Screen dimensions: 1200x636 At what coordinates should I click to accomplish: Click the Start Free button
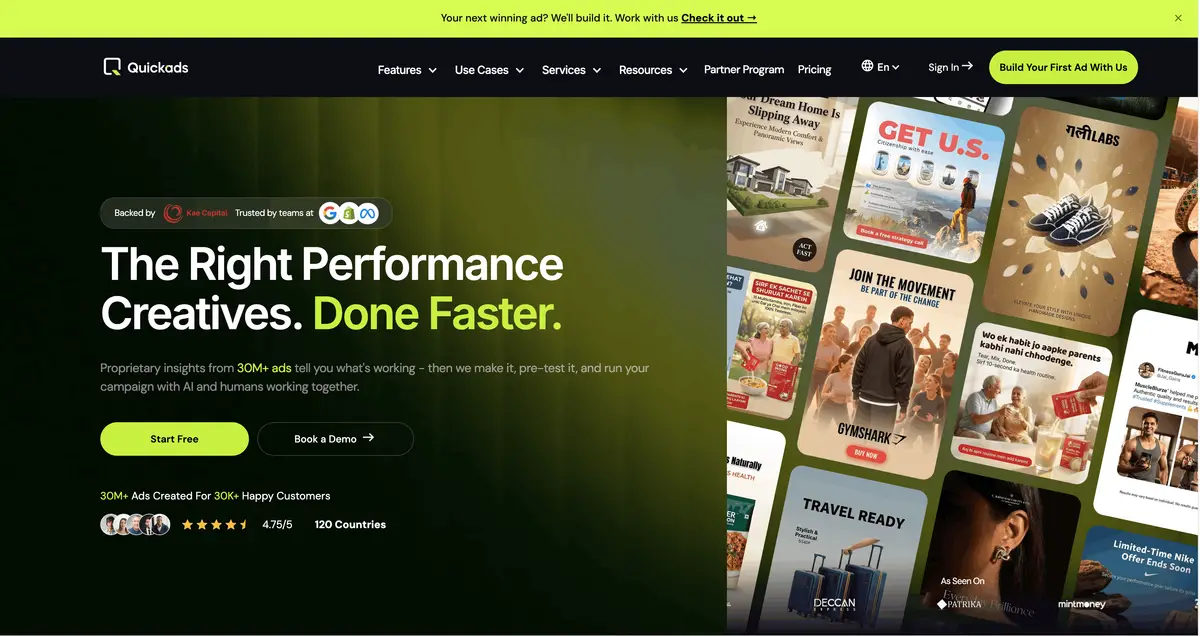pyautogui.click(x=174, y=439)
